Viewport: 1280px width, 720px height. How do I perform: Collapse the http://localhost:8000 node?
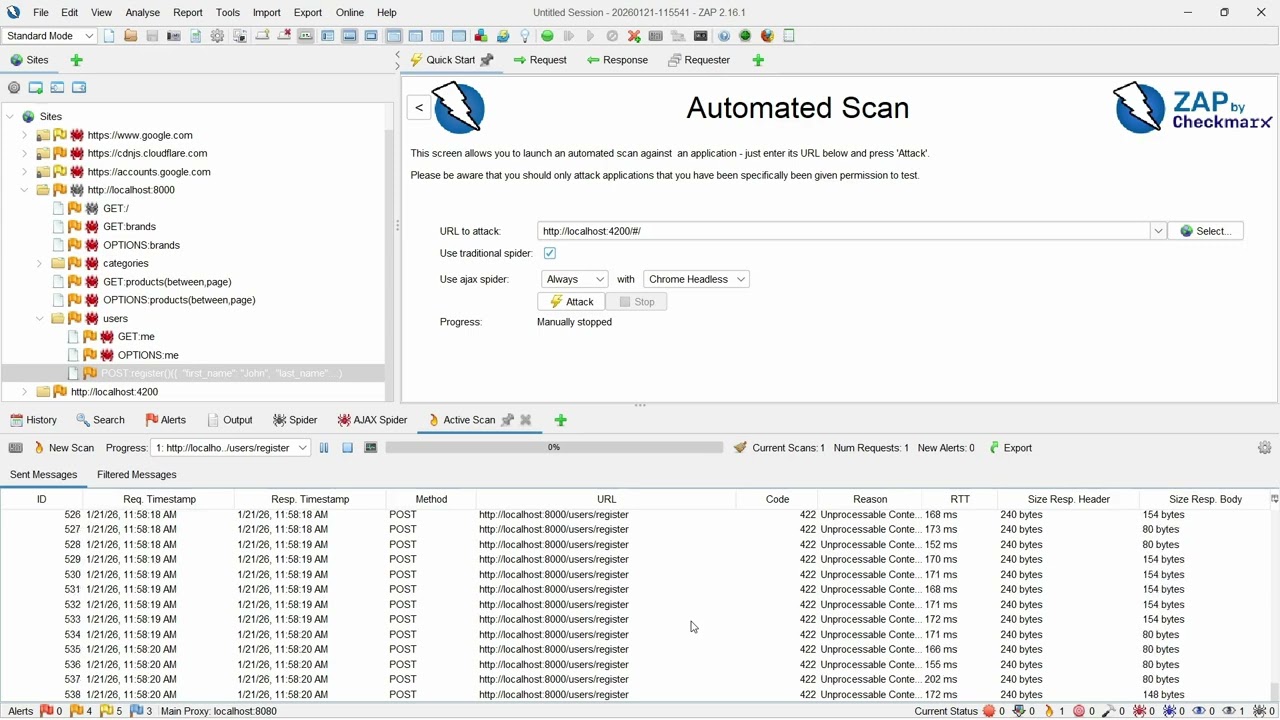pos(24,190)
